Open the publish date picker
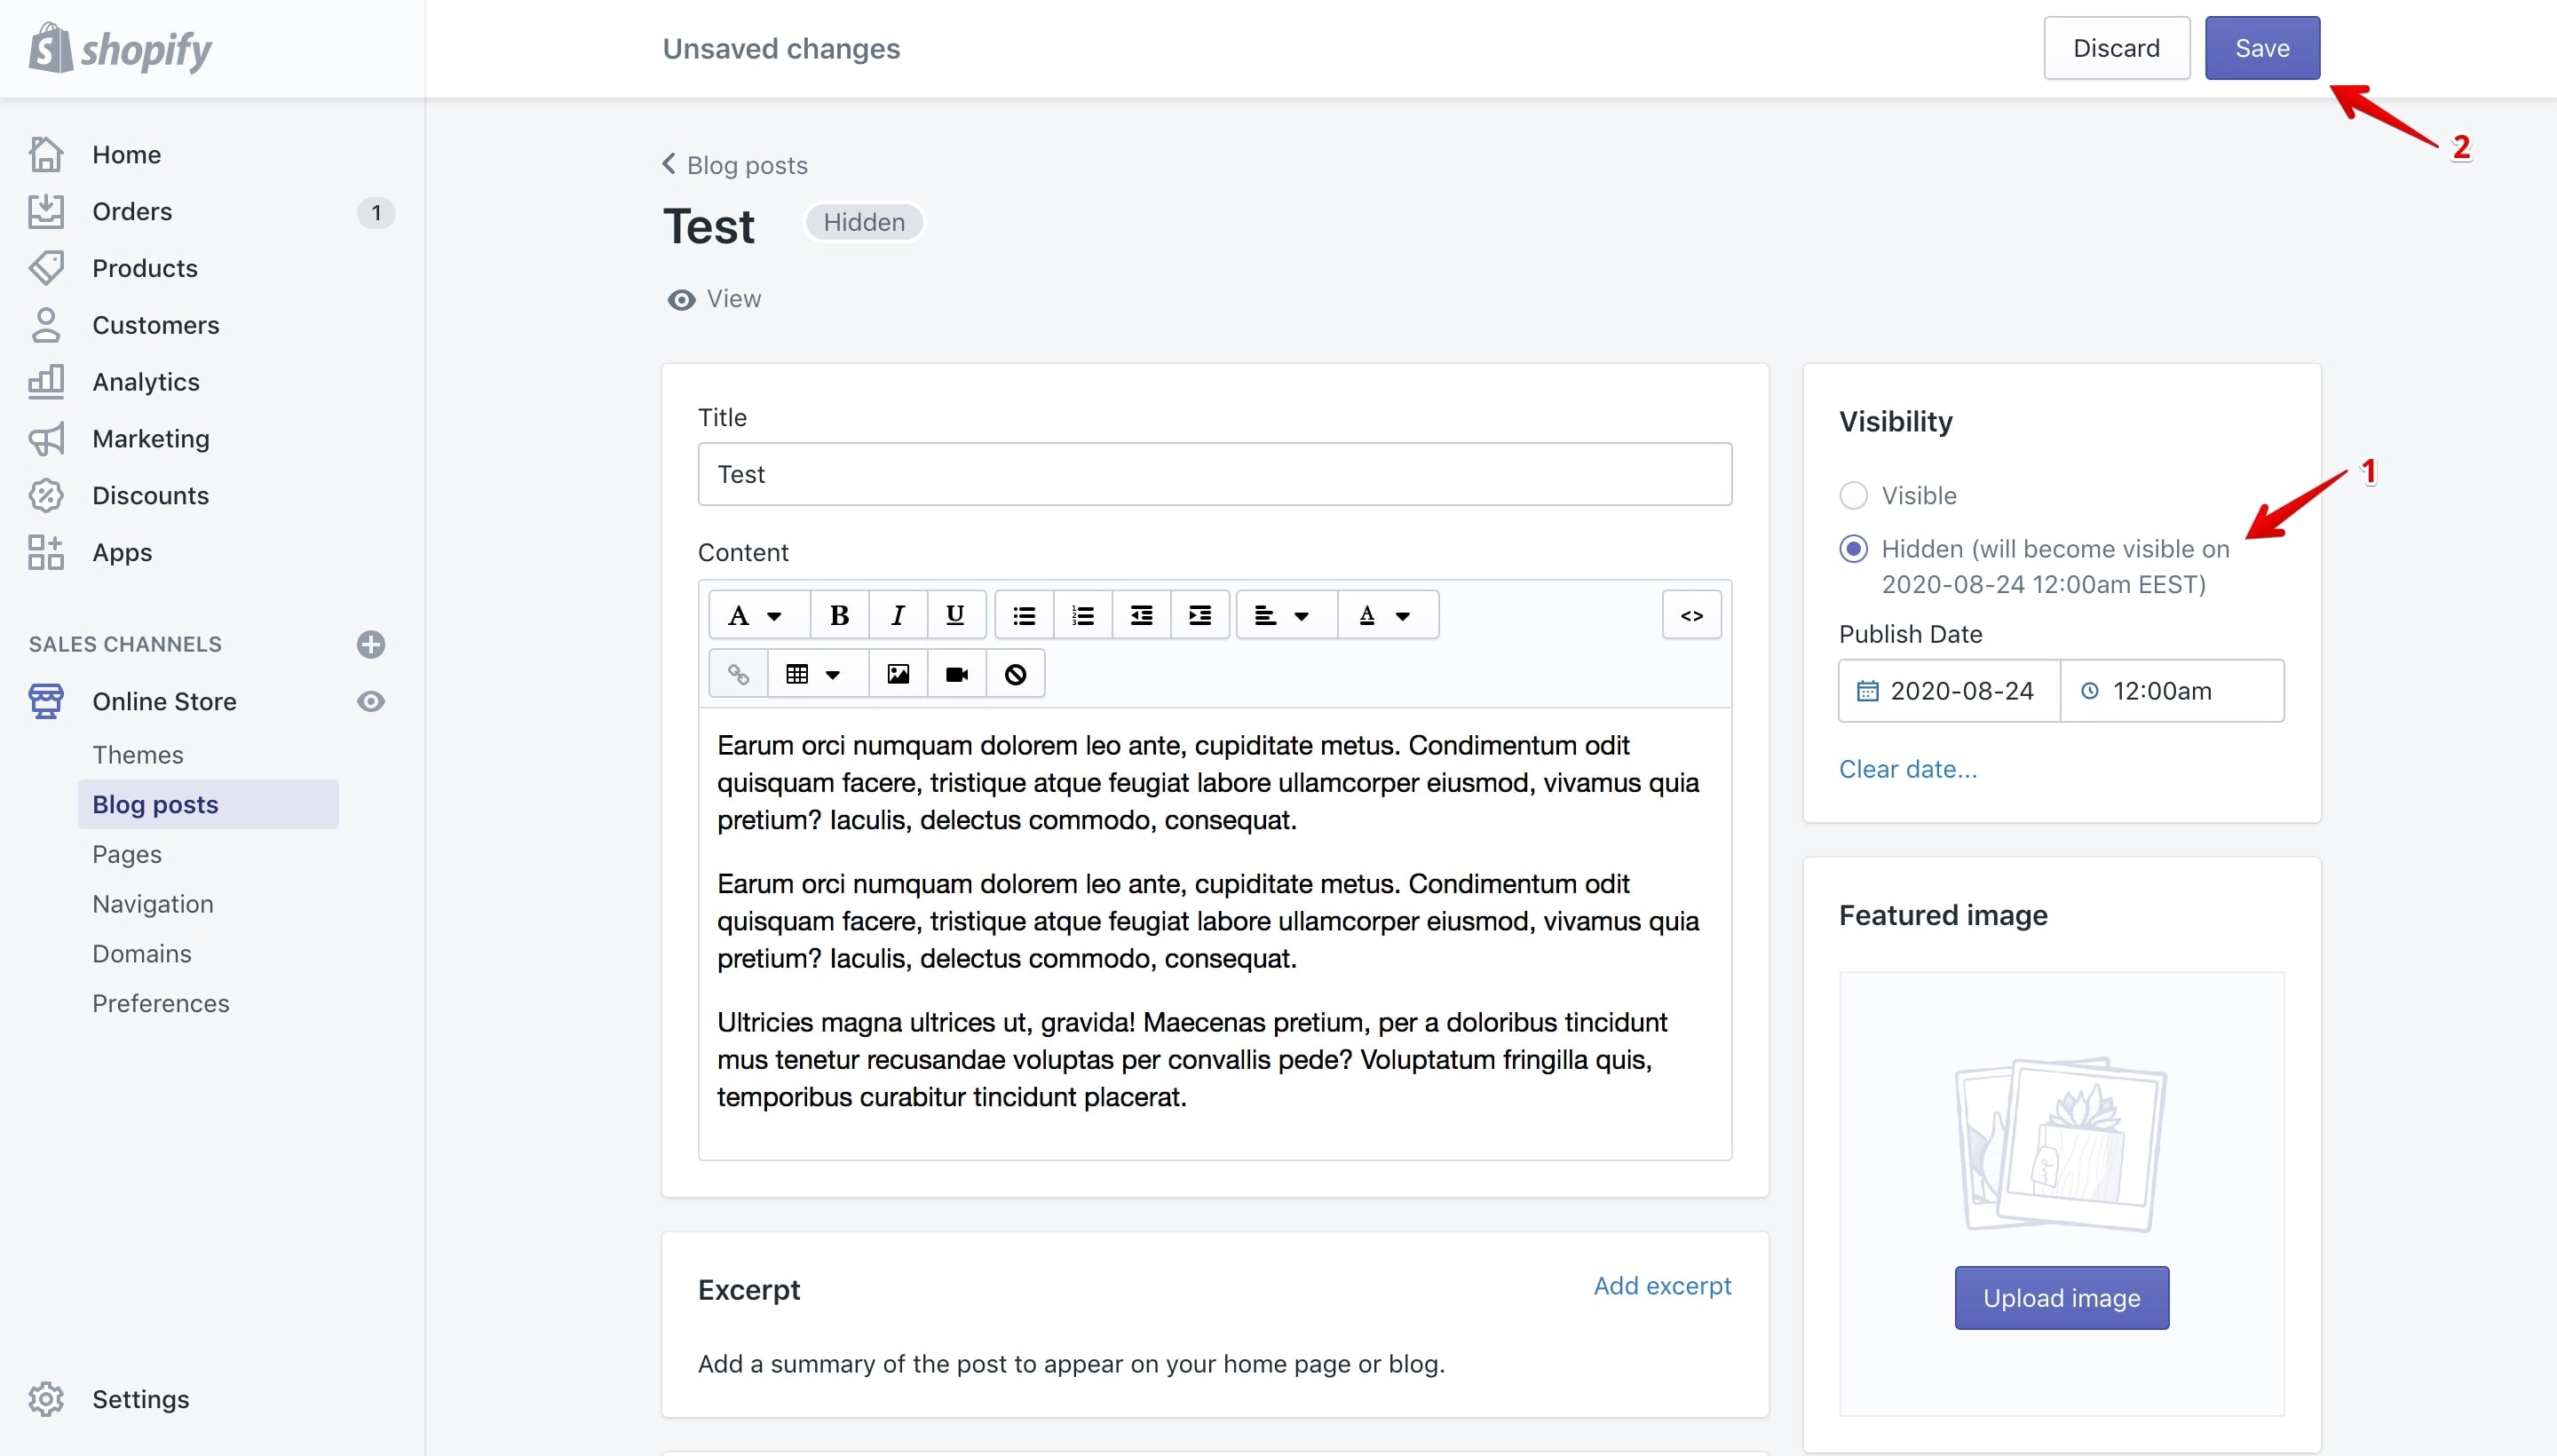2557x1456 pixels. pyautogui.click(x=1949, y=691)
